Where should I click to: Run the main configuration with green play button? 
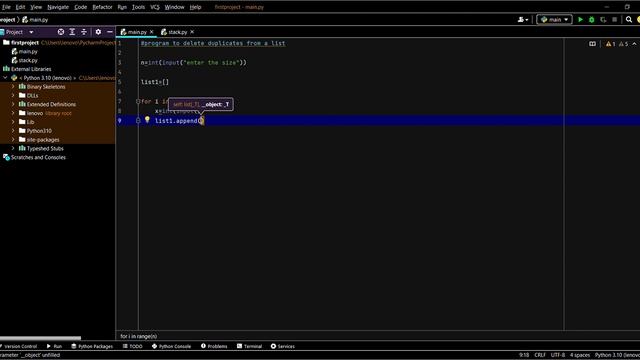point(580,20)
